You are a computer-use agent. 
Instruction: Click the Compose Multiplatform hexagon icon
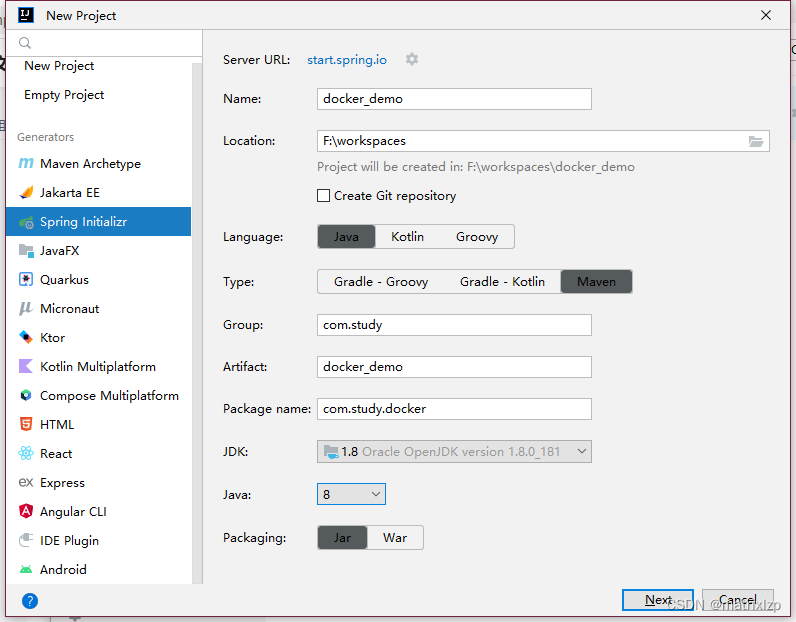click(x=26, y=396)
